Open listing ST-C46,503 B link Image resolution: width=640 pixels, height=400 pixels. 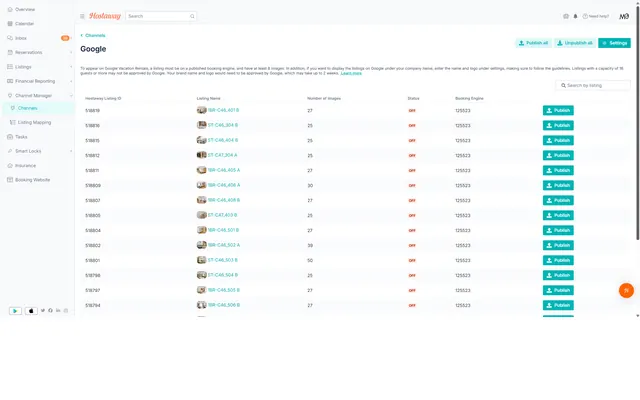(x=222, y=260)
